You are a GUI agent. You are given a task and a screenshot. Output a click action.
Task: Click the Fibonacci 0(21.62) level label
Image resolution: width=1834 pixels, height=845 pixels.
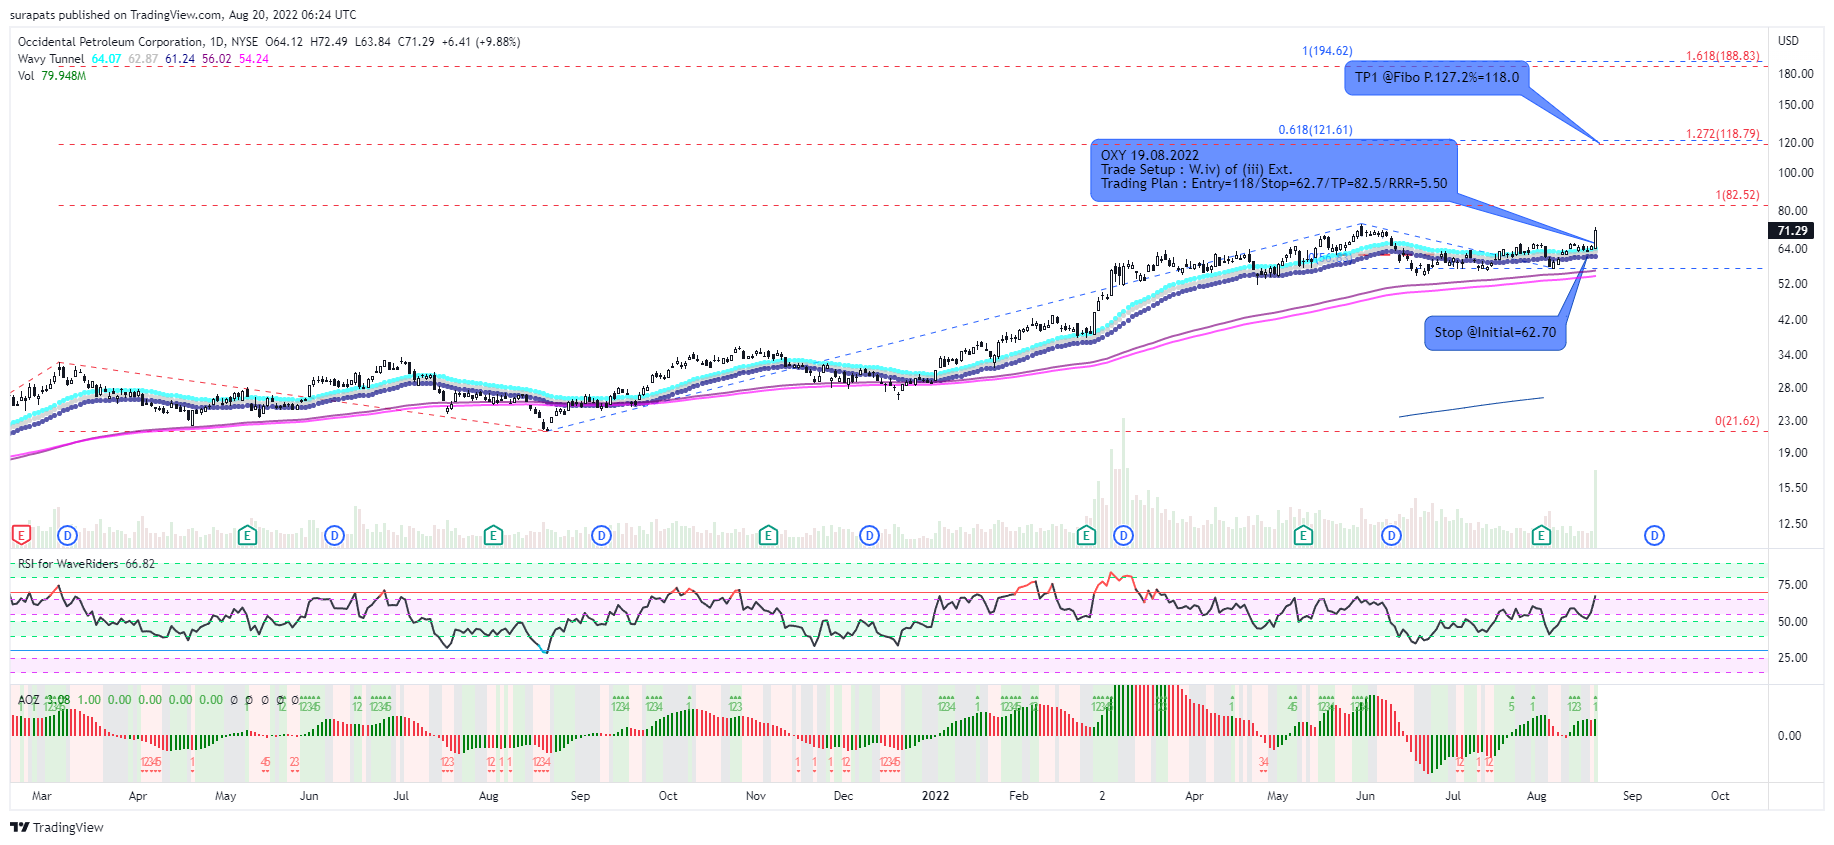coord(1737,421)
